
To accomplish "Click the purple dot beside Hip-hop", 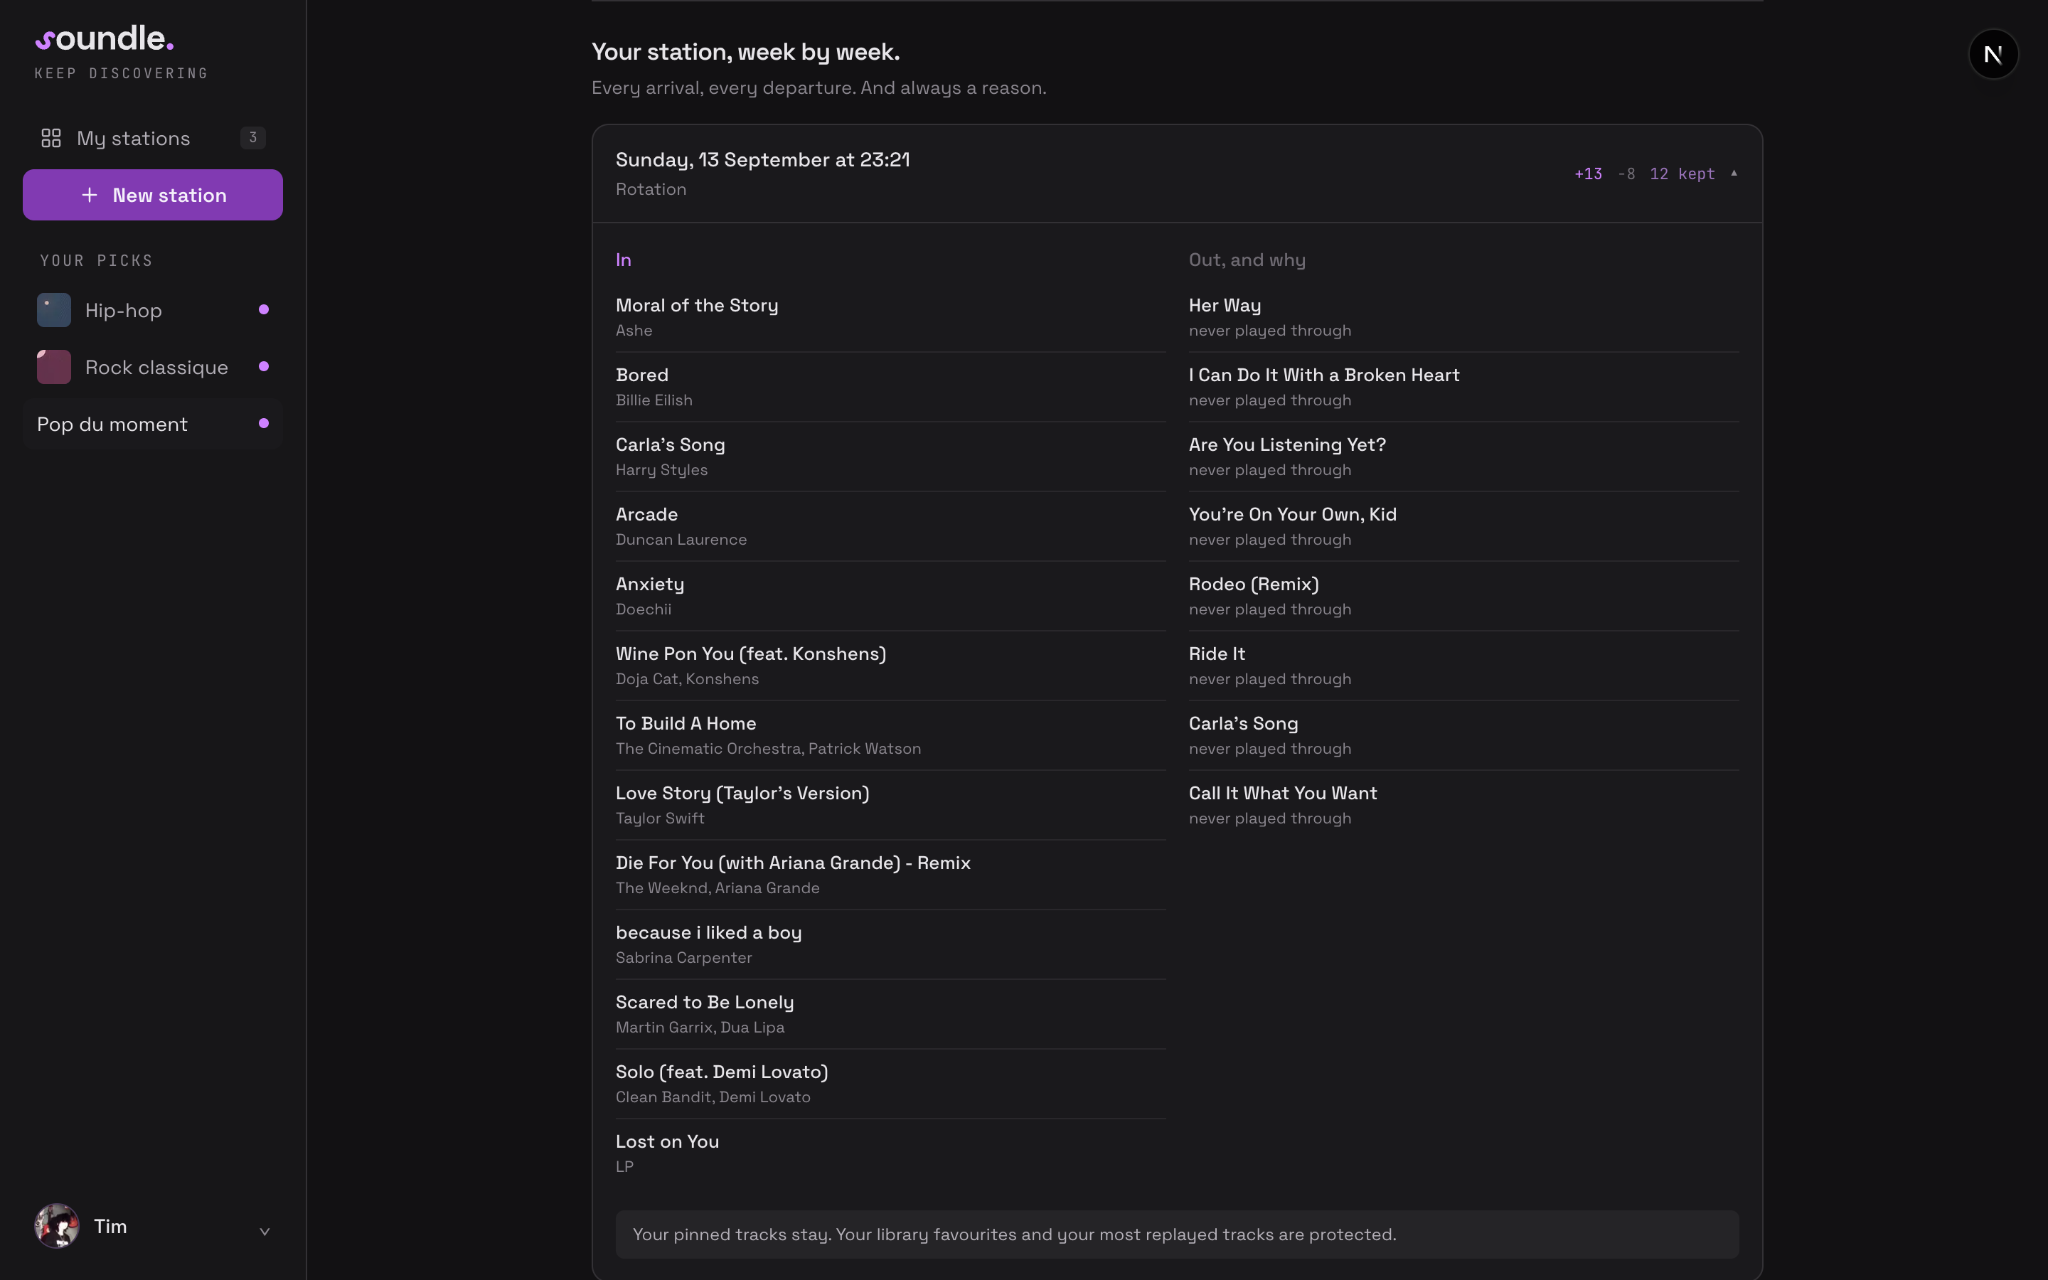I will [264, 310].
